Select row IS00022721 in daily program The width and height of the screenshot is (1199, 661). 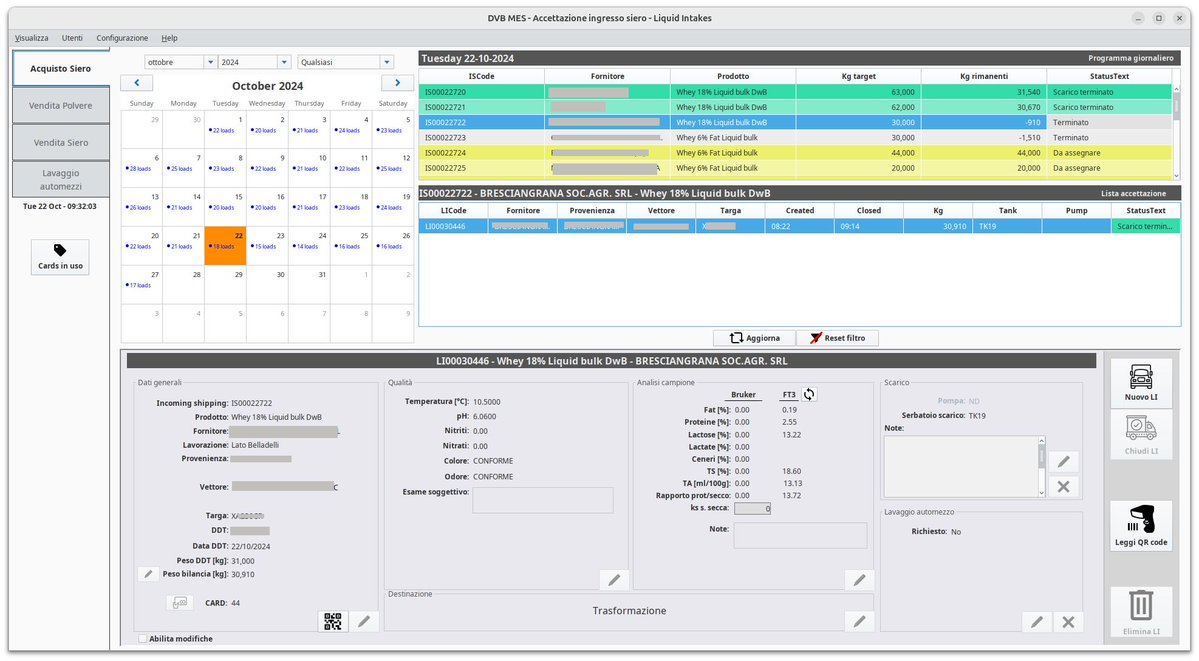(794, 107)
